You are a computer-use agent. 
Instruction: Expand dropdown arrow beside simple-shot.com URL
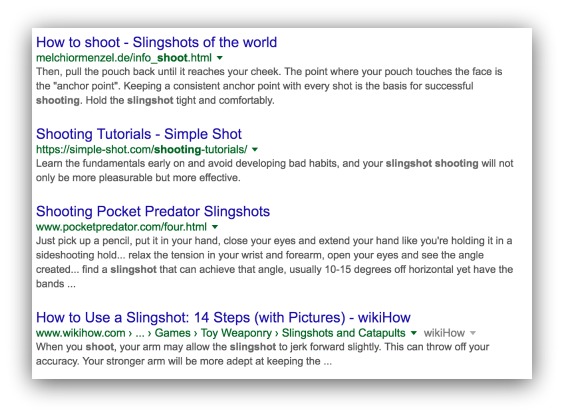pos(255,149)
